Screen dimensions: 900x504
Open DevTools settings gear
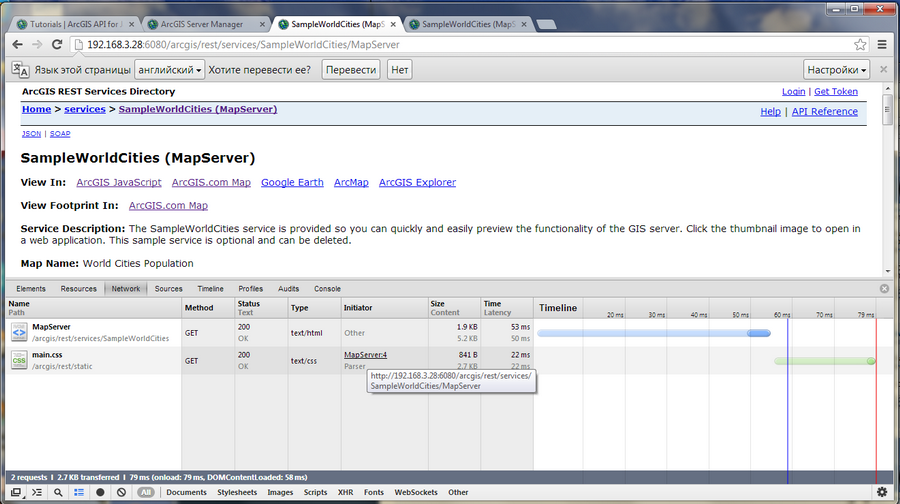click(882, 492)
